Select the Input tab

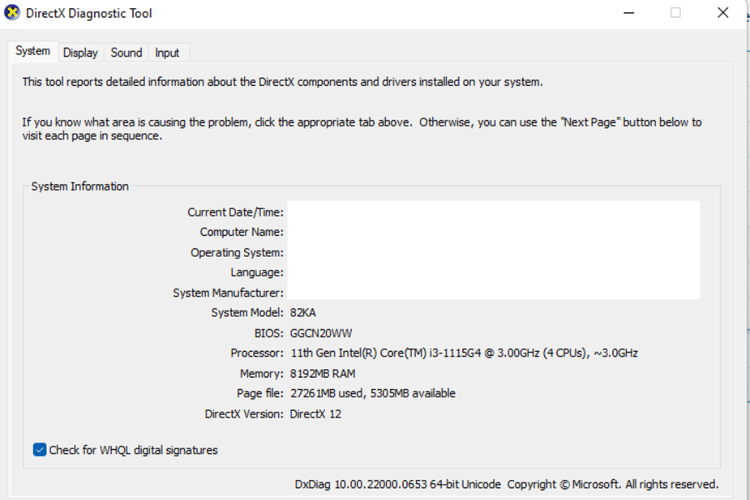click(x=167, y=52)
